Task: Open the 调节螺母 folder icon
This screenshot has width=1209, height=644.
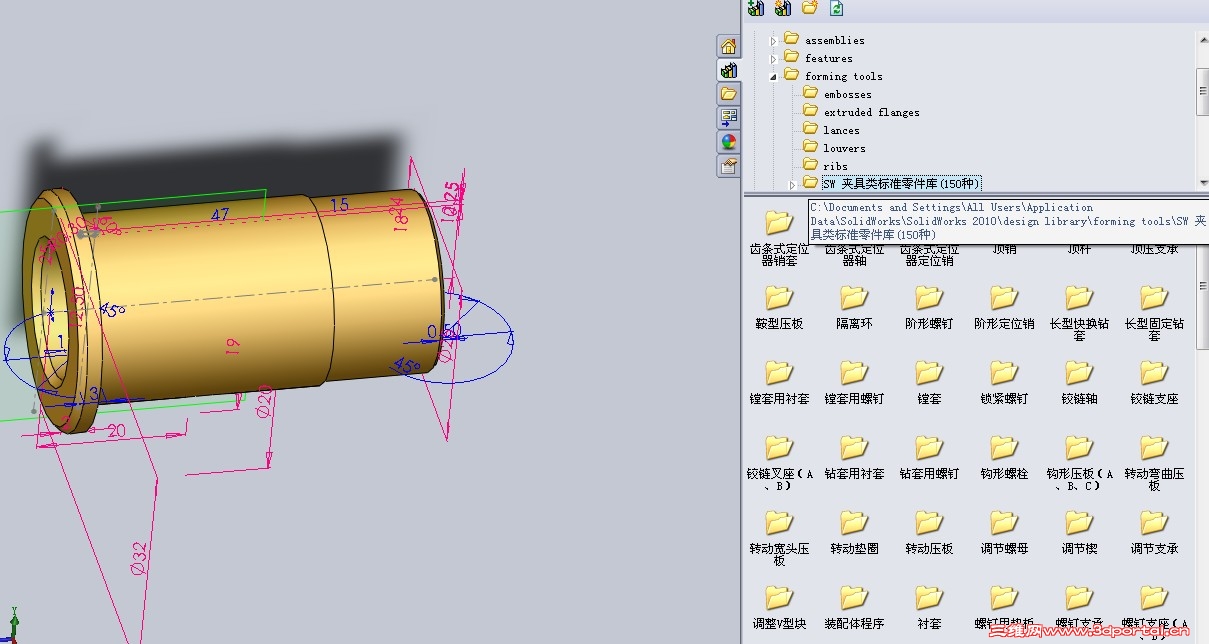Action: click(1004, 523)
